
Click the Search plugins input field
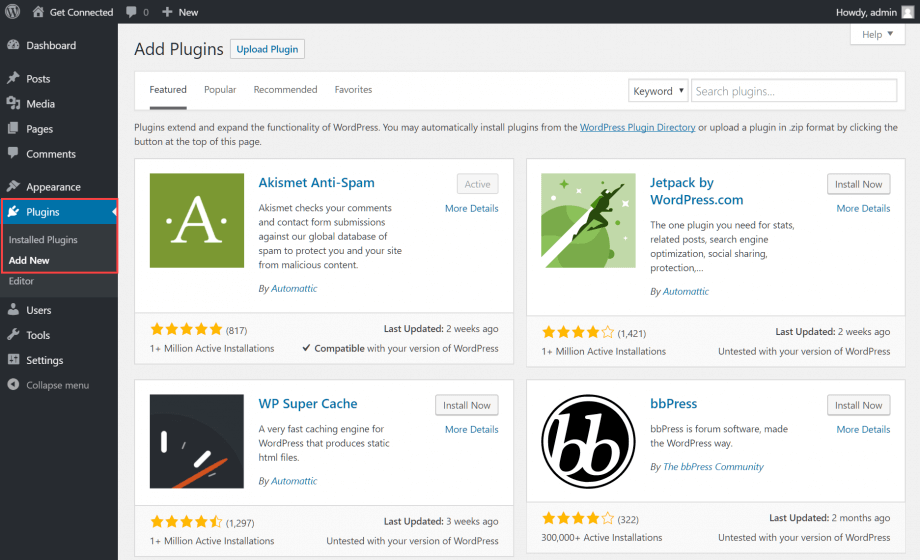pyautogui.click(x=794, y=91)
